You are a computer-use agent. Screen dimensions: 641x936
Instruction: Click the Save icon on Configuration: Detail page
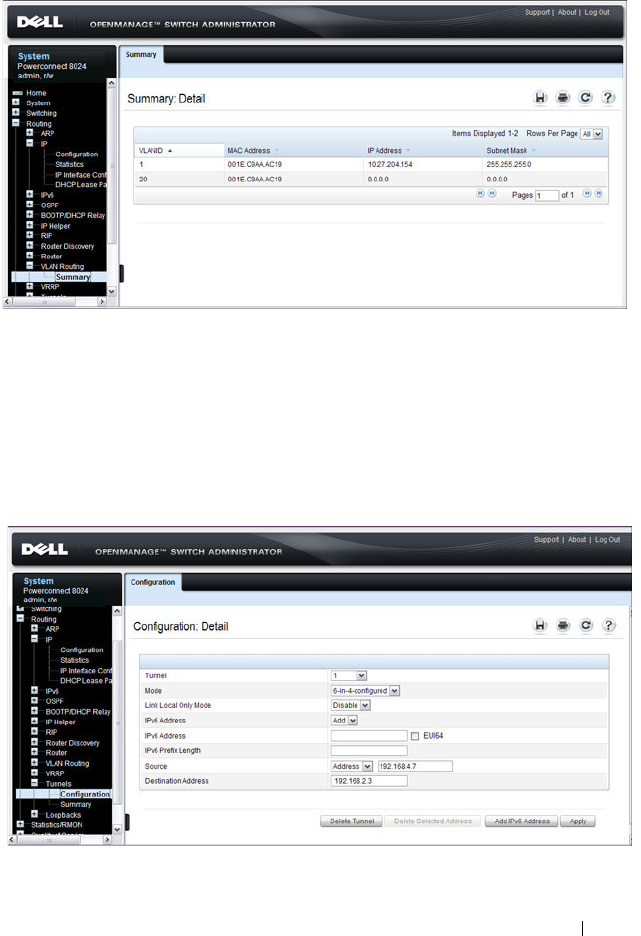coord(540,625)
